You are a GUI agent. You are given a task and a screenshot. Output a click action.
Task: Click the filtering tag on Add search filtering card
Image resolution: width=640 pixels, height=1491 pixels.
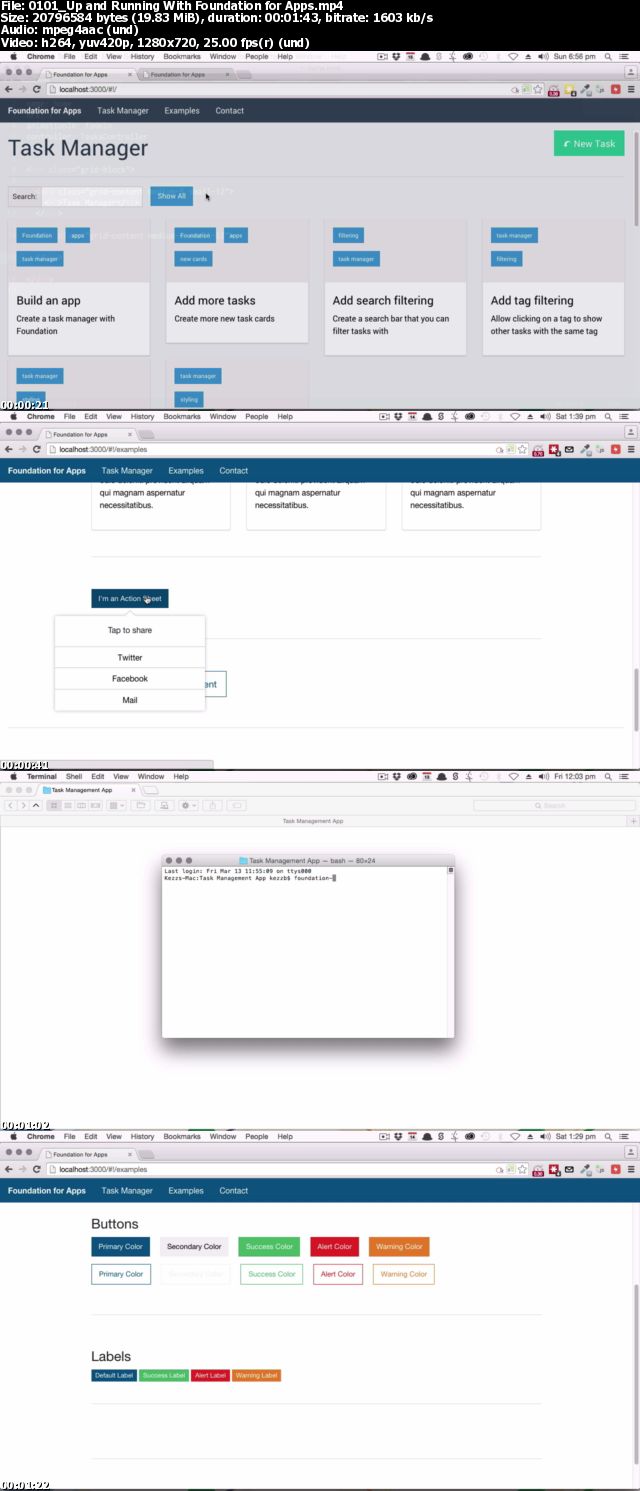pos(348,235)
